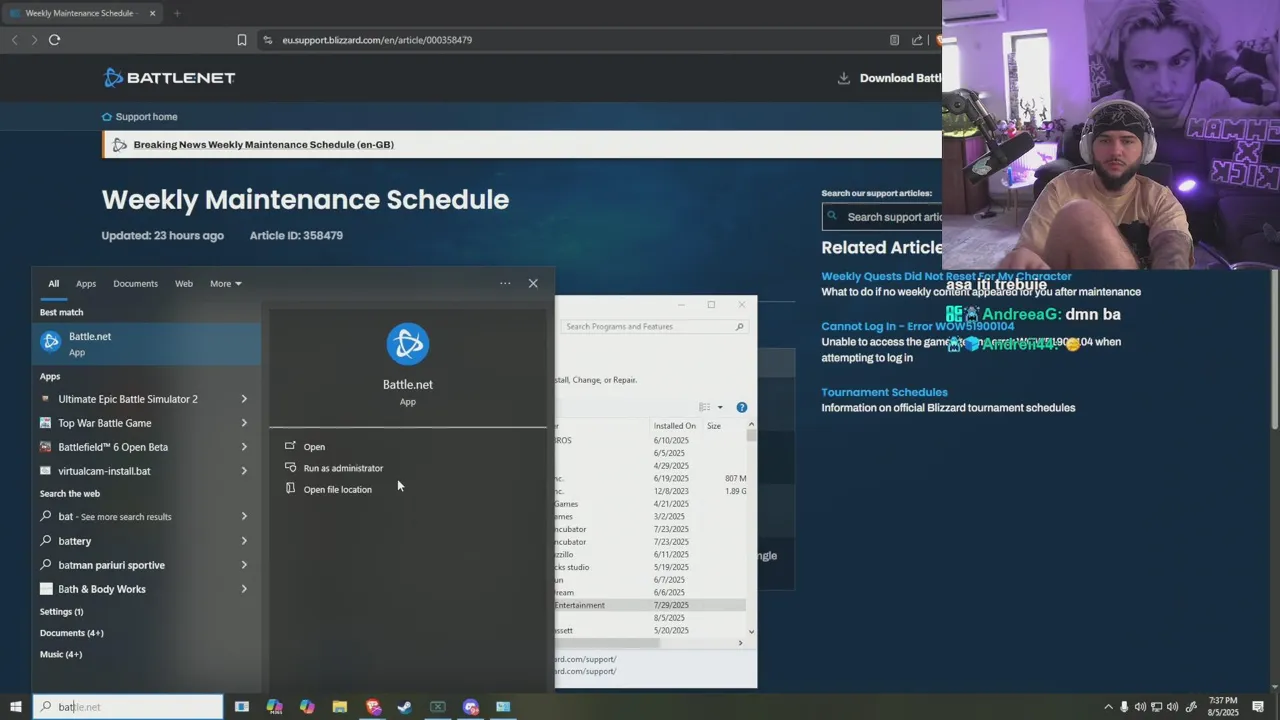Click the Battle.net logo on the page
The image size is (1280, 720).
(170, 78)
